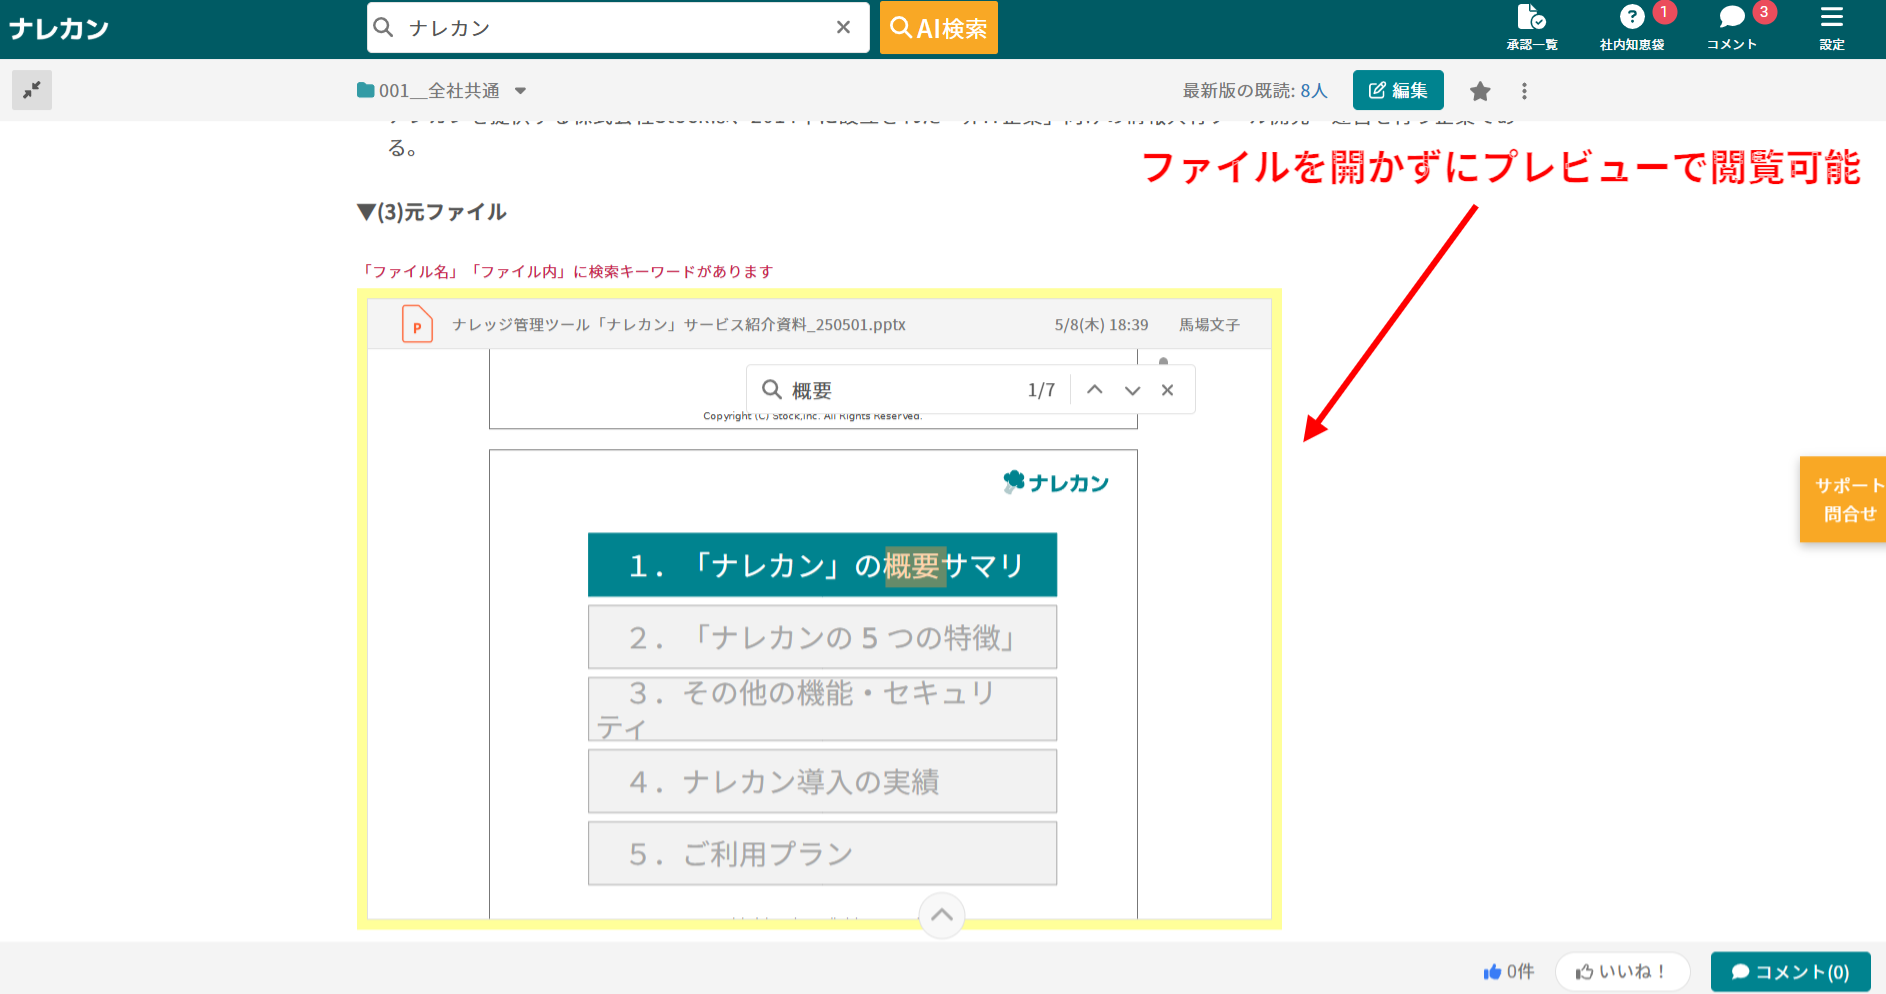Click the PowerPoint file icon
This screenshot has width=1886, height=994.
[x=417, y=325]
